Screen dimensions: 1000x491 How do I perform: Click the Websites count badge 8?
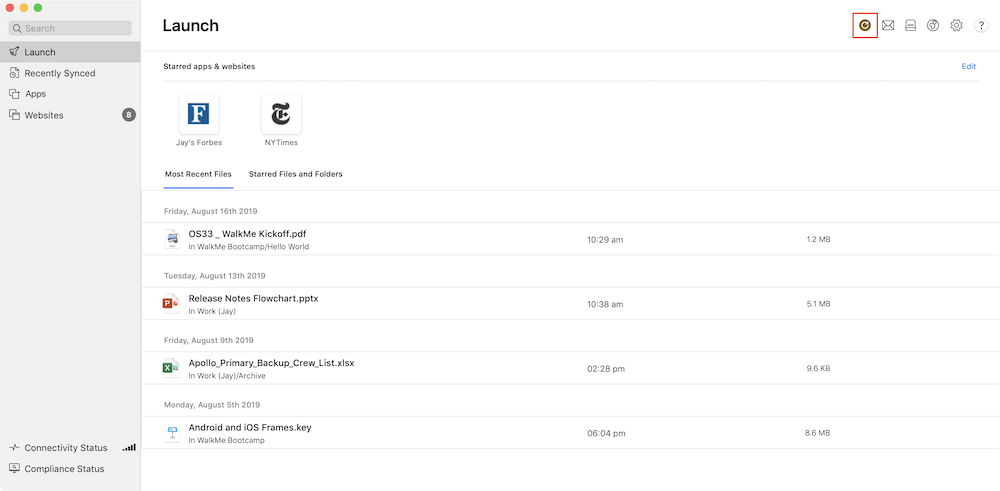(129, 115)
